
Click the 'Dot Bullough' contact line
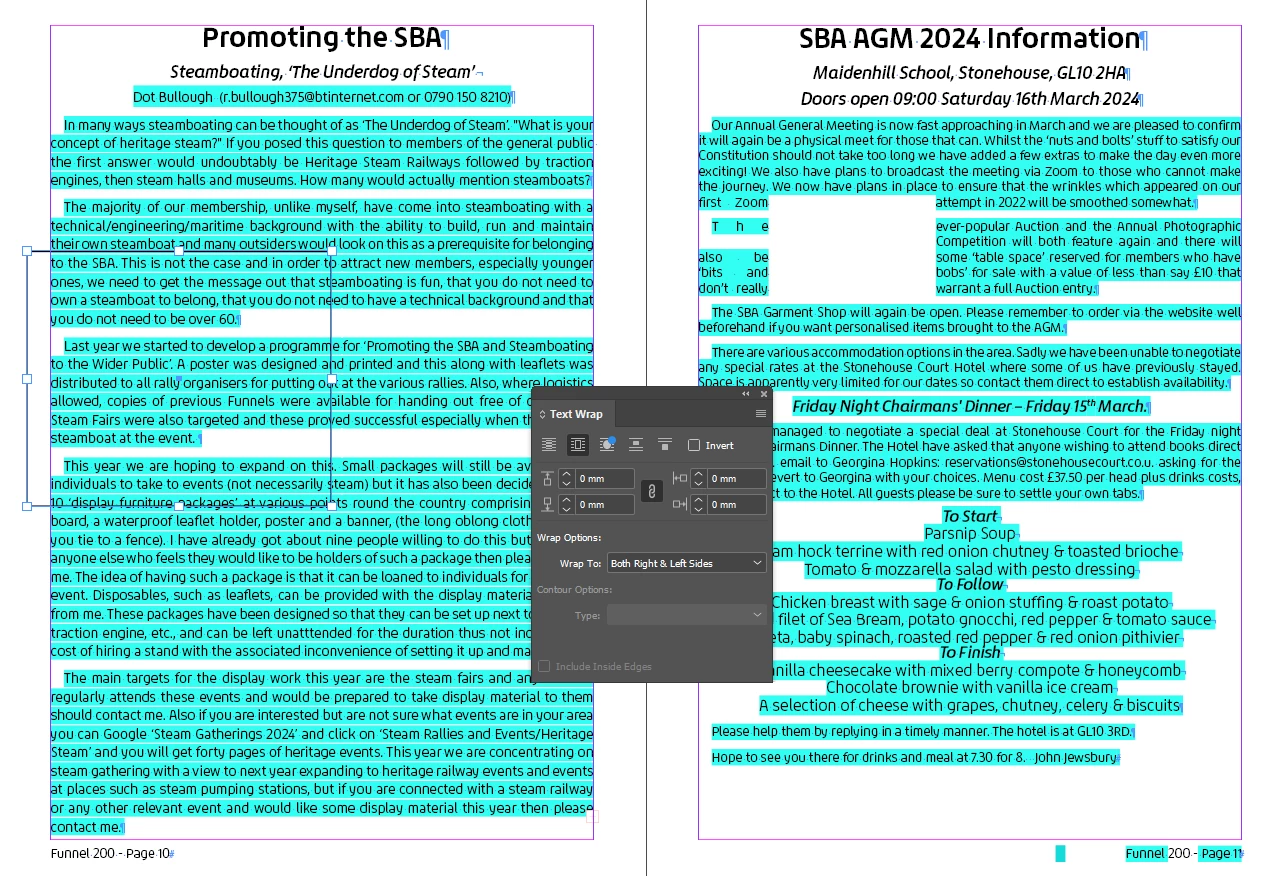[x=322, y=97]
